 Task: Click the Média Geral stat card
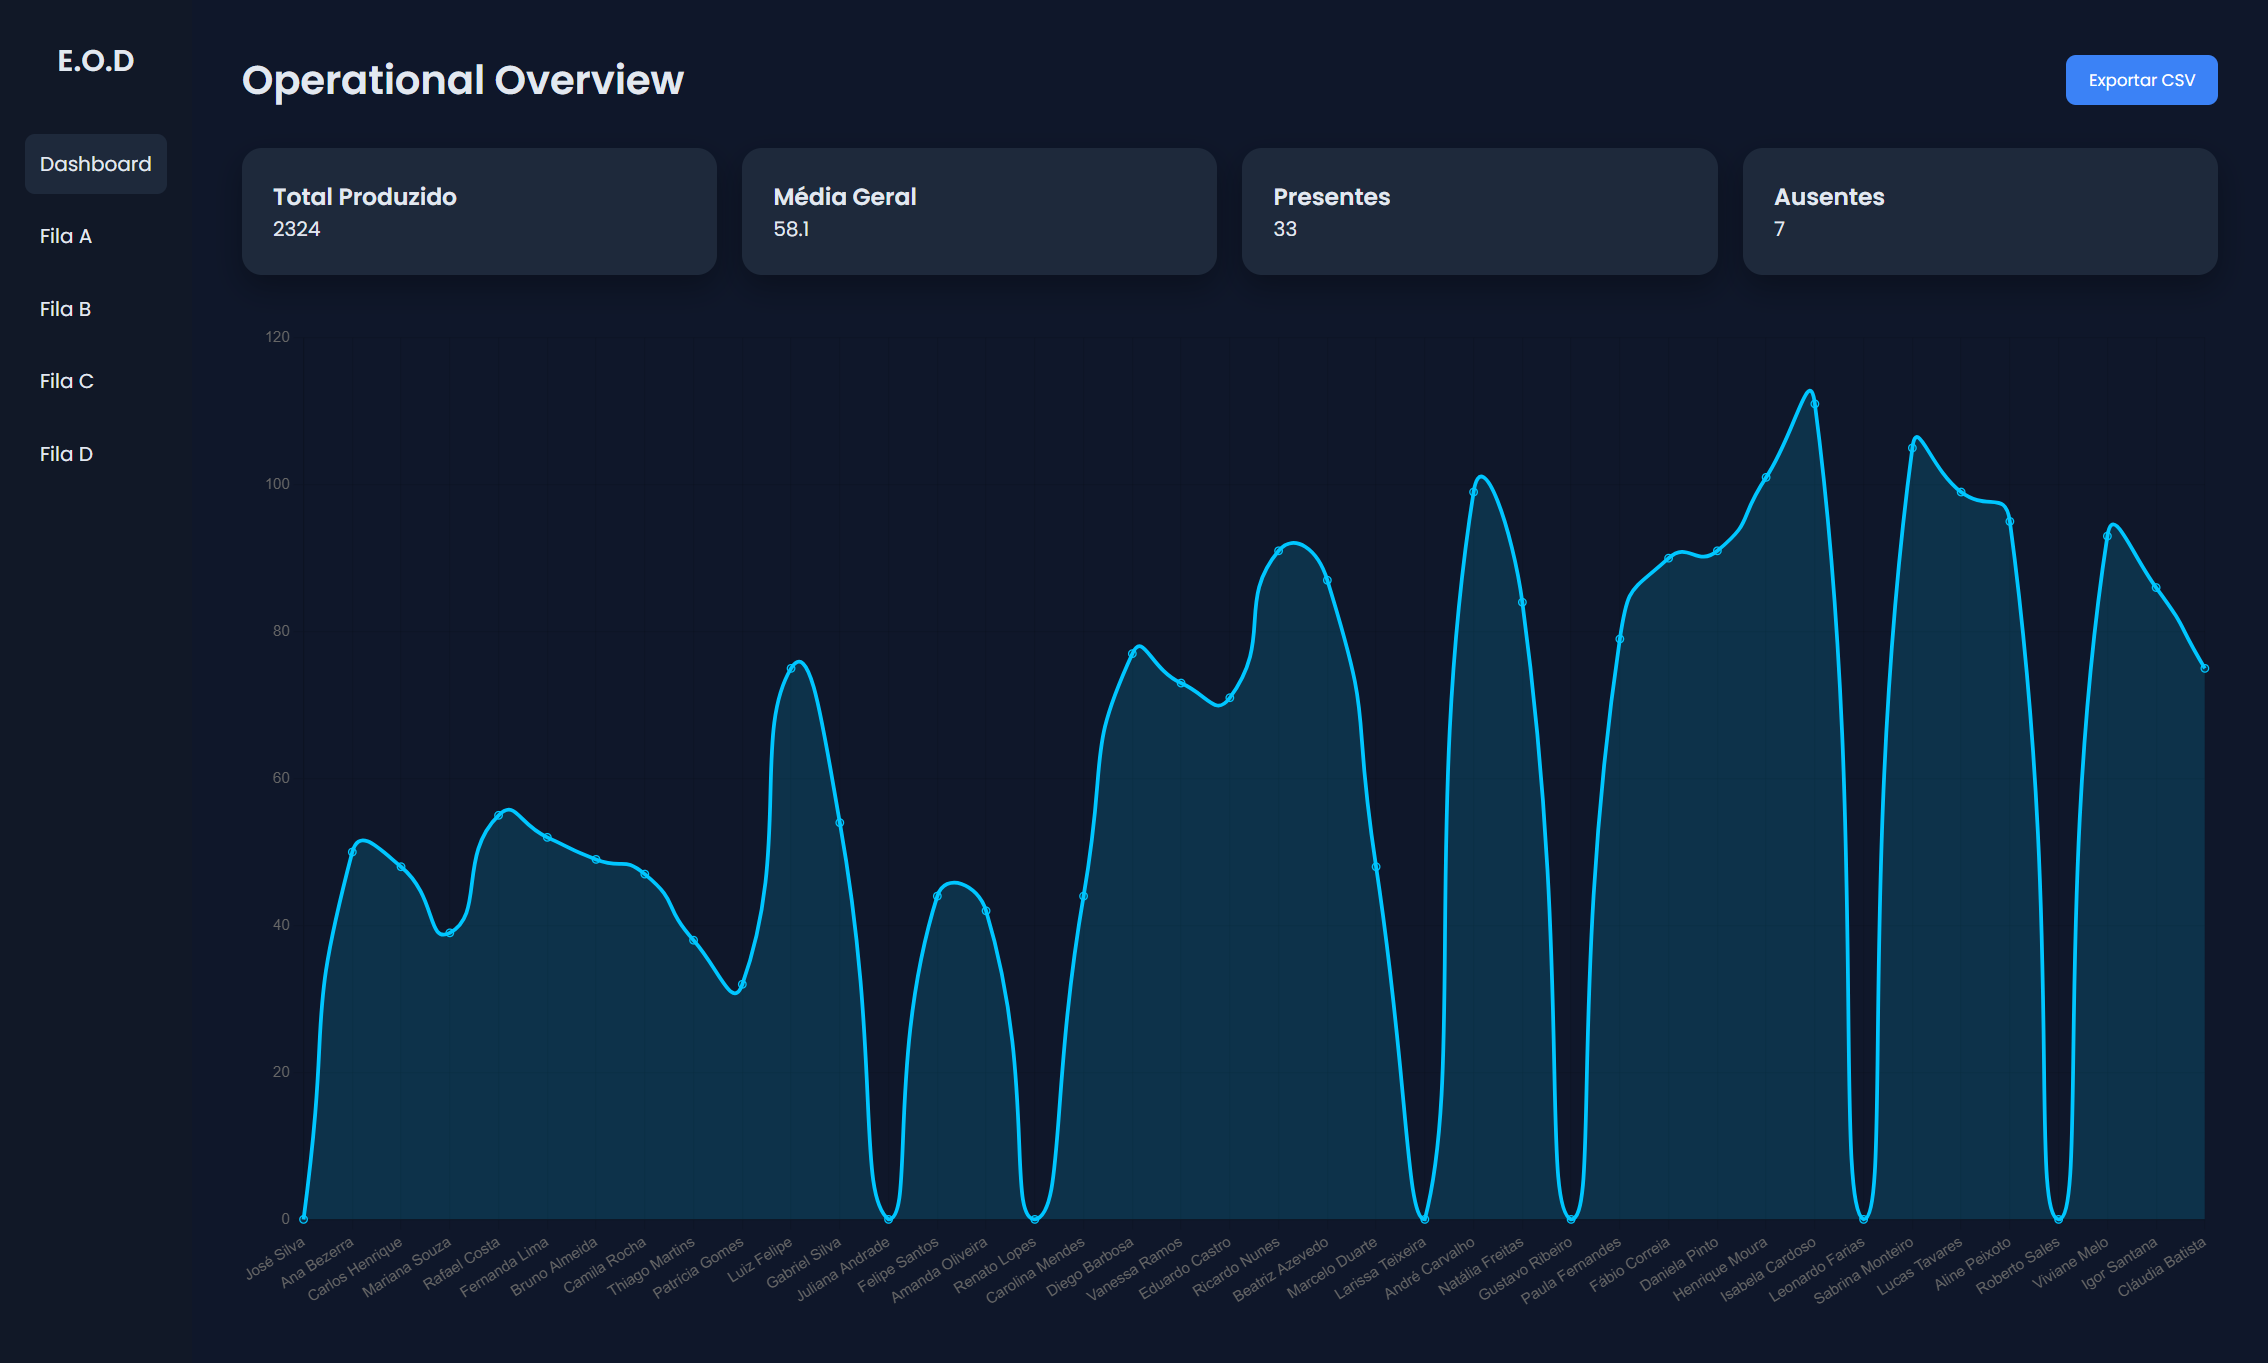[x=979, y=211]
